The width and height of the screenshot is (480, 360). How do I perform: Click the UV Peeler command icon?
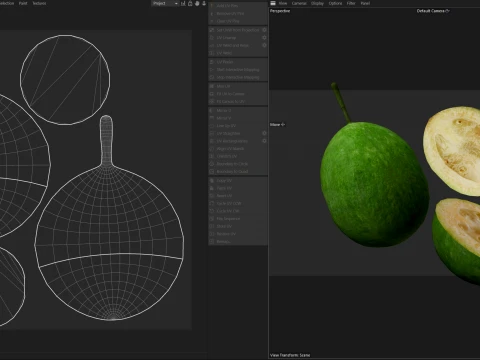coord(211,62)
